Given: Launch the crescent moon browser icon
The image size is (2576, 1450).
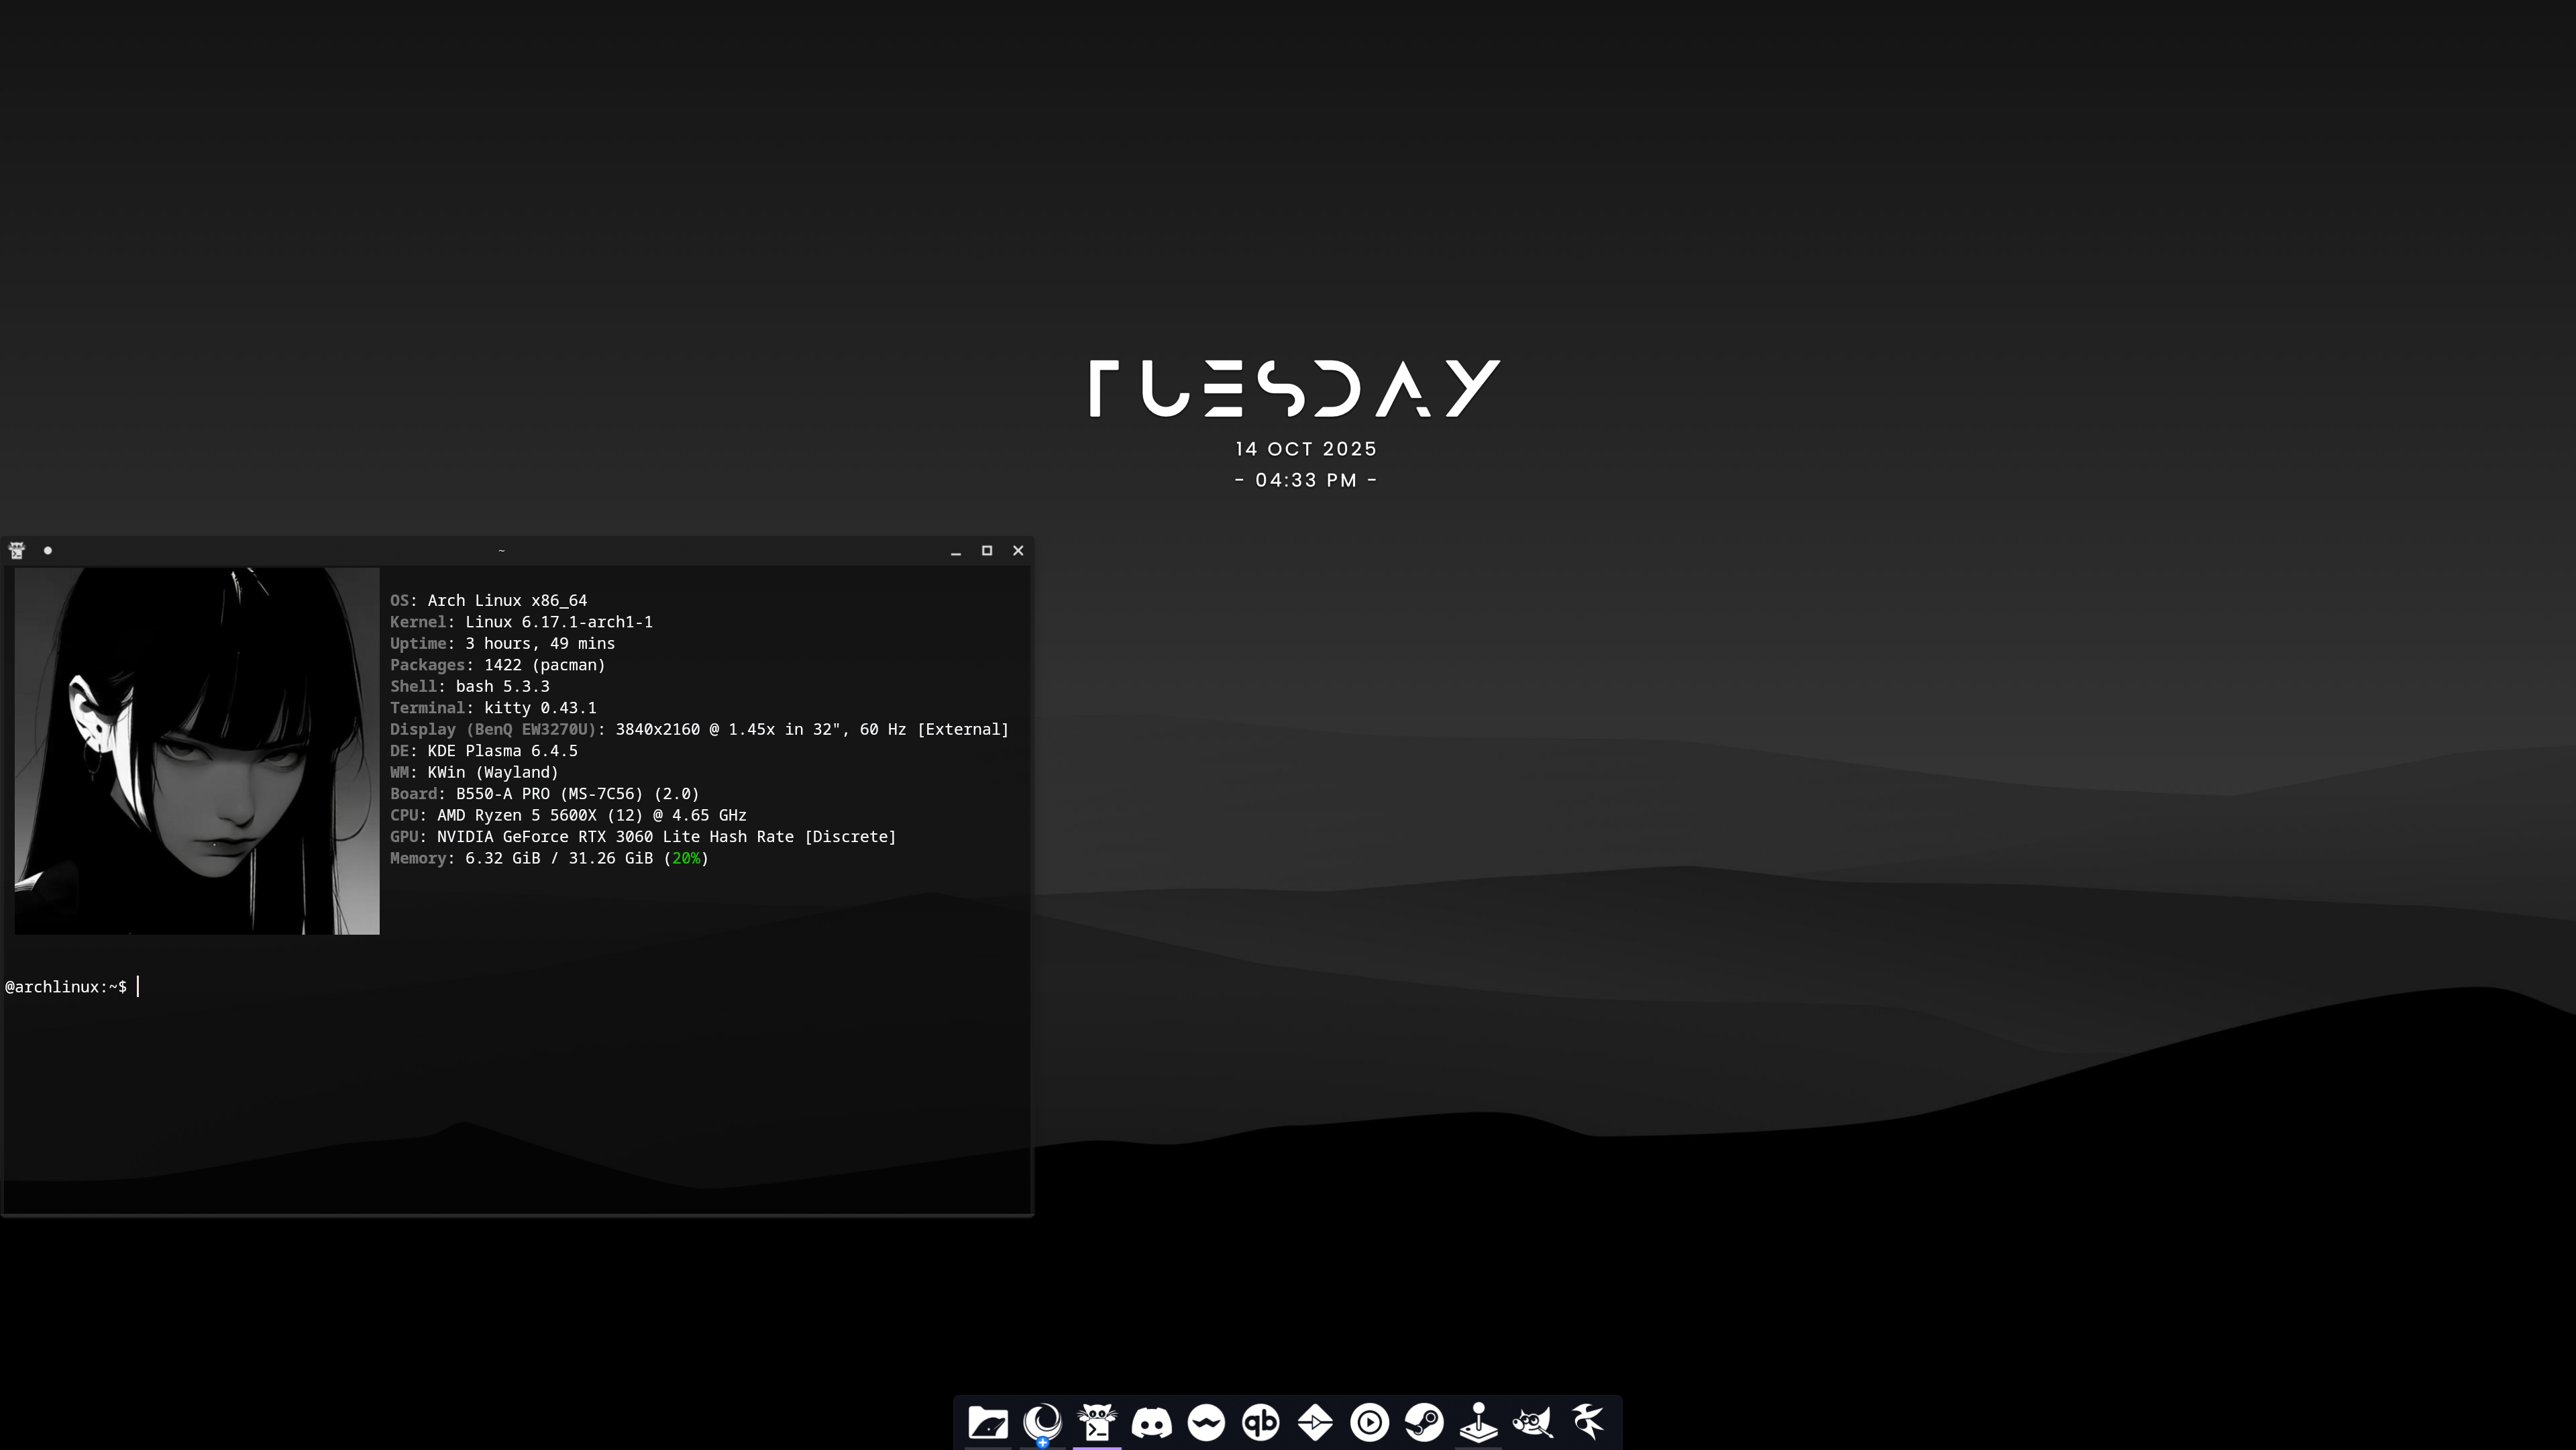Looking at the screenshot, I should [x=1042, y=1422].
